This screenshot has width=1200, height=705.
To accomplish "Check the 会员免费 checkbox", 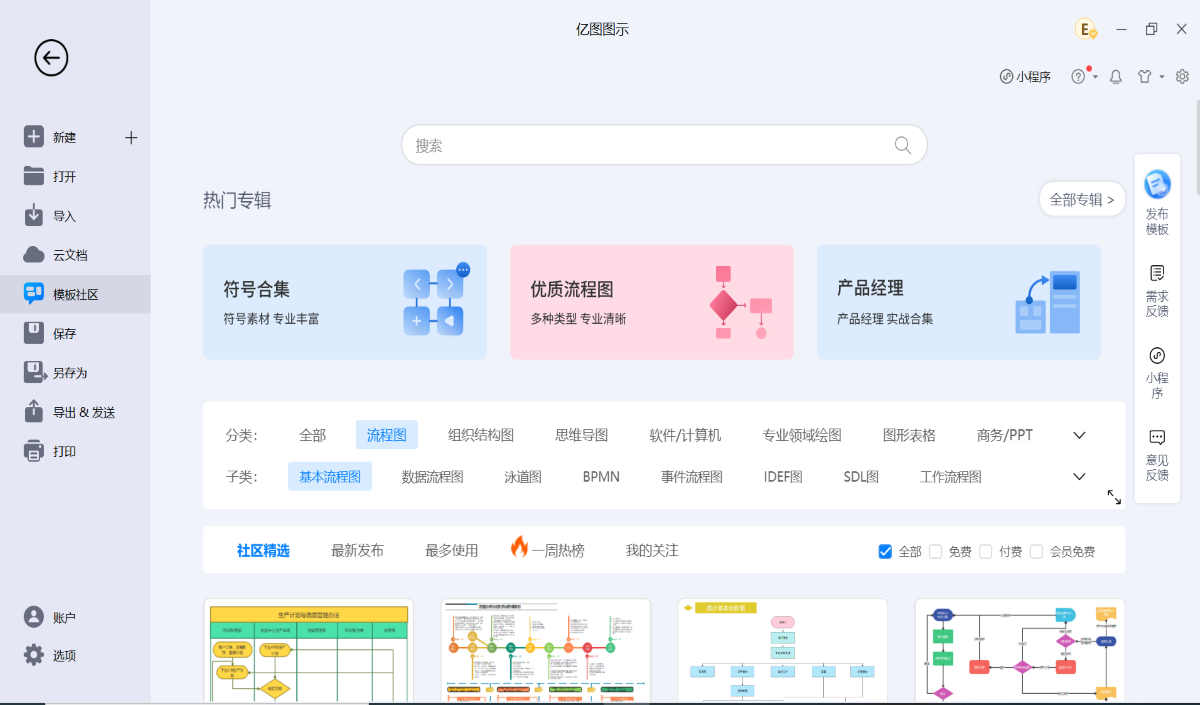I will coord(1037,551).
